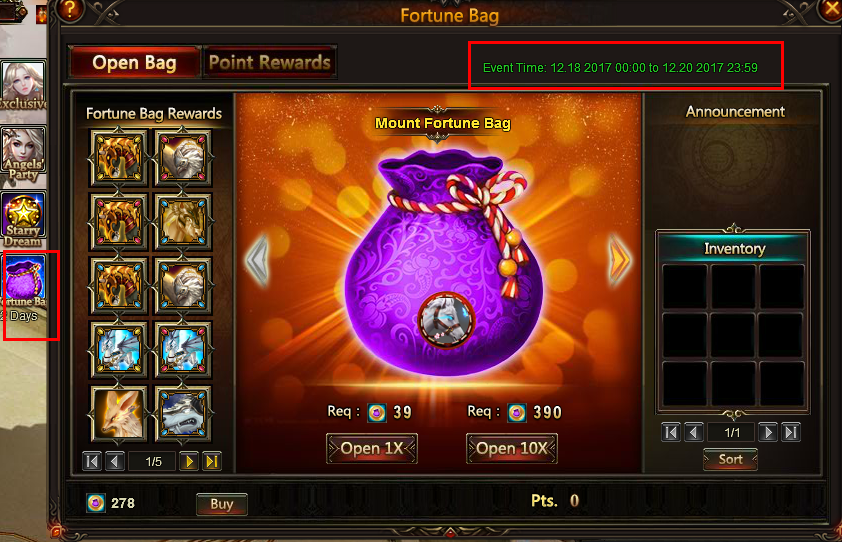Open the Angels' Party event icon
The width and height of the screenshot is (842, 542).
coord(23,155)
